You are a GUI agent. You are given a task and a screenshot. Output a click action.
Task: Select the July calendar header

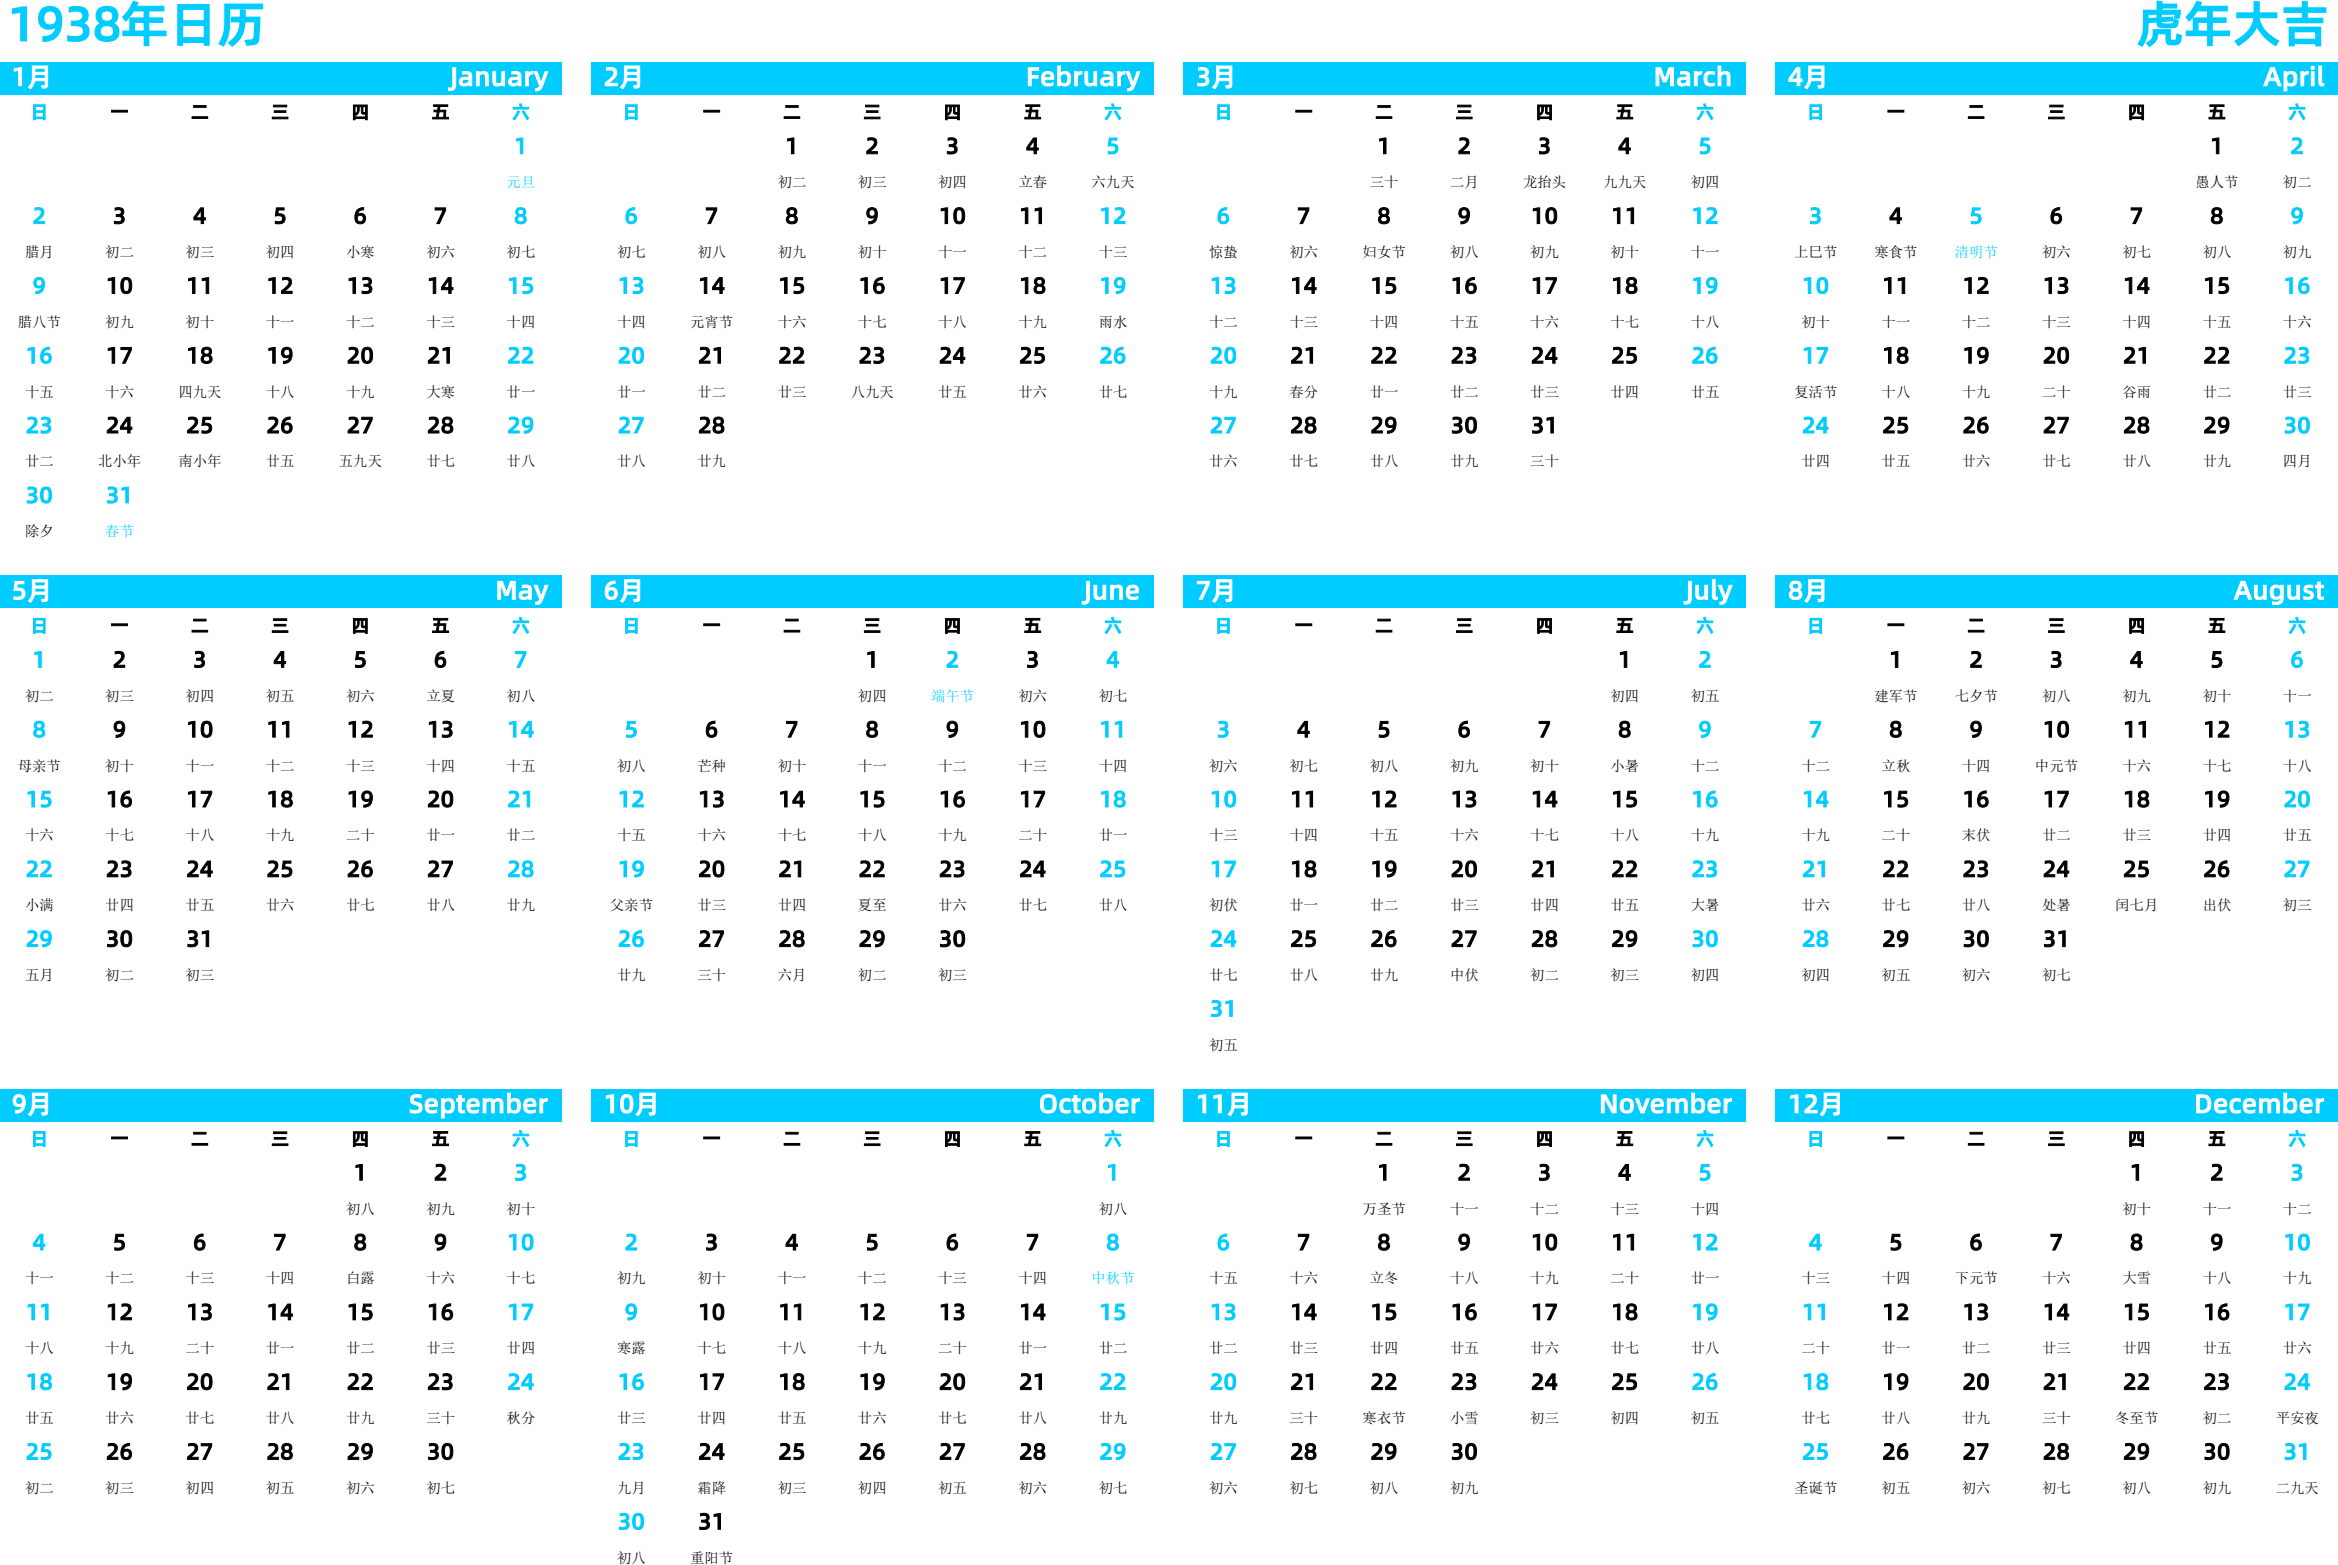pos(1463,587)
